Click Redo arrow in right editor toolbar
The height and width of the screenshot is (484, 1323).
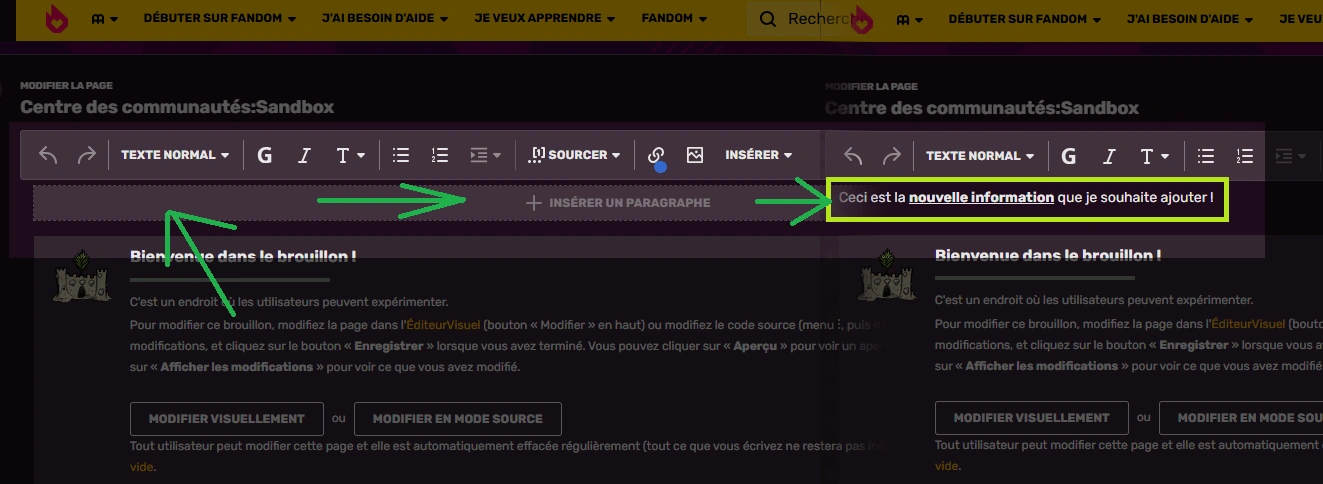coord(892,156)
